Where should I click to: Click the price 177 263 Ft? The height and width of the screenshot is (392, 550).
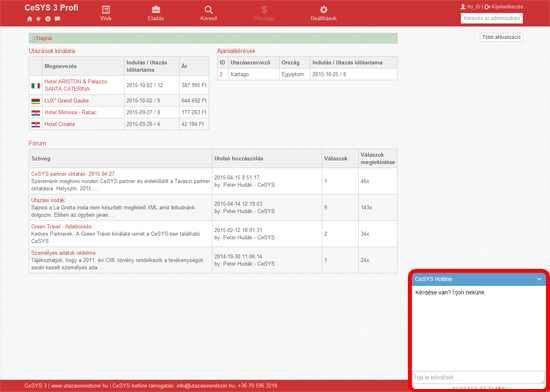click(x=194, y=113)
